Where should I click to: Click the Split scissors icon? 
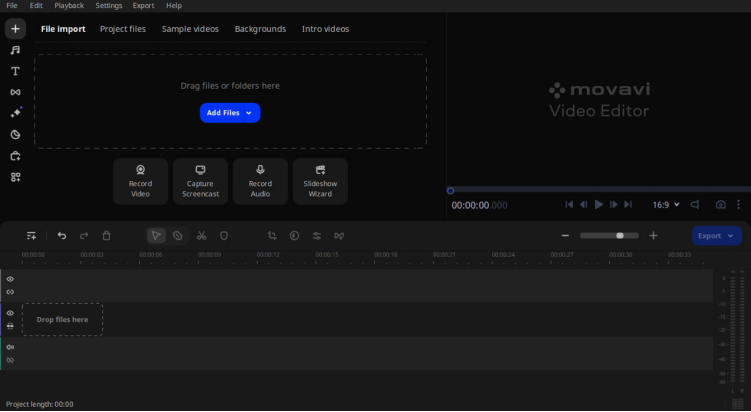[202, 236]
